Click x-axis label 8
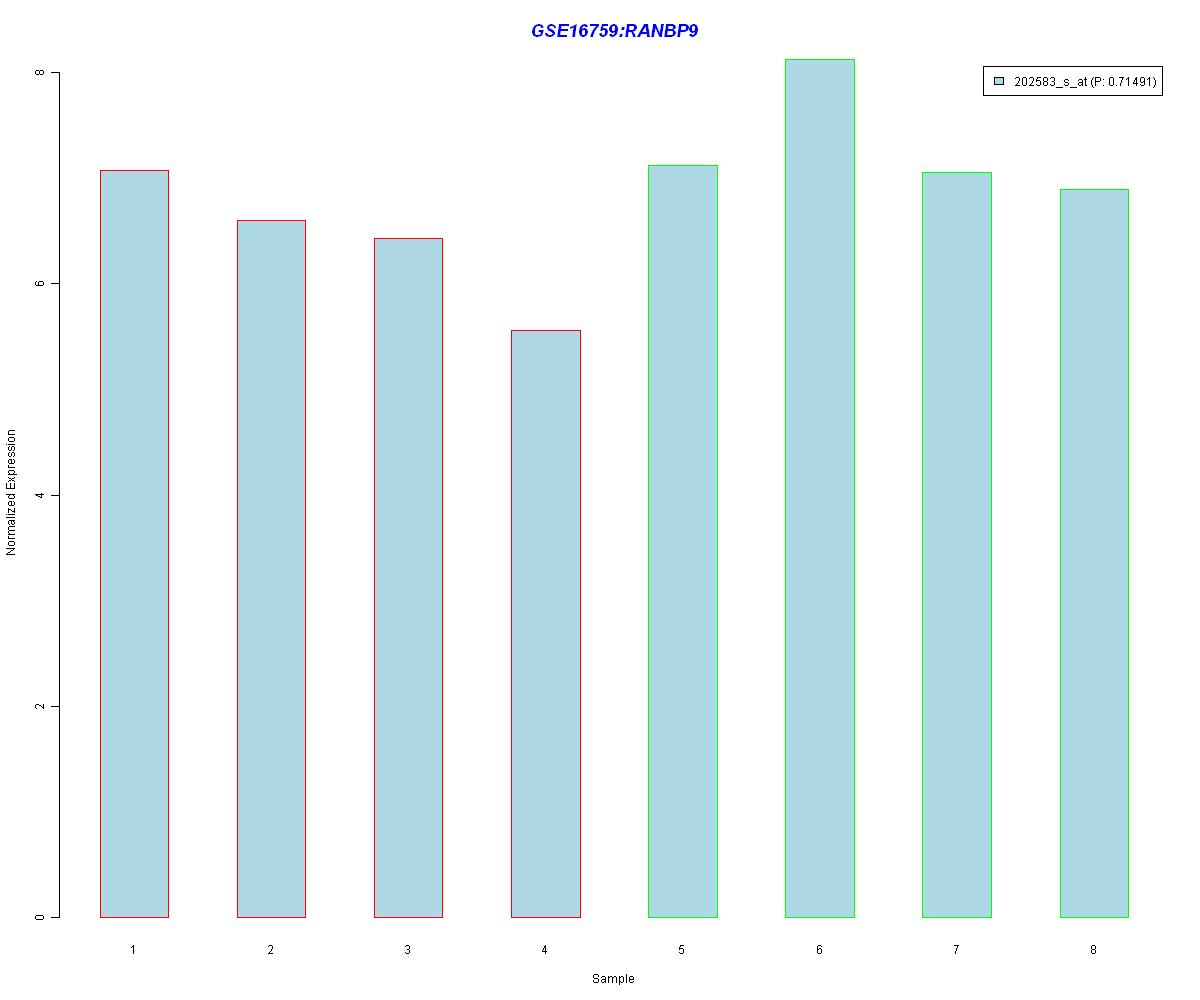 (1093, 949)
